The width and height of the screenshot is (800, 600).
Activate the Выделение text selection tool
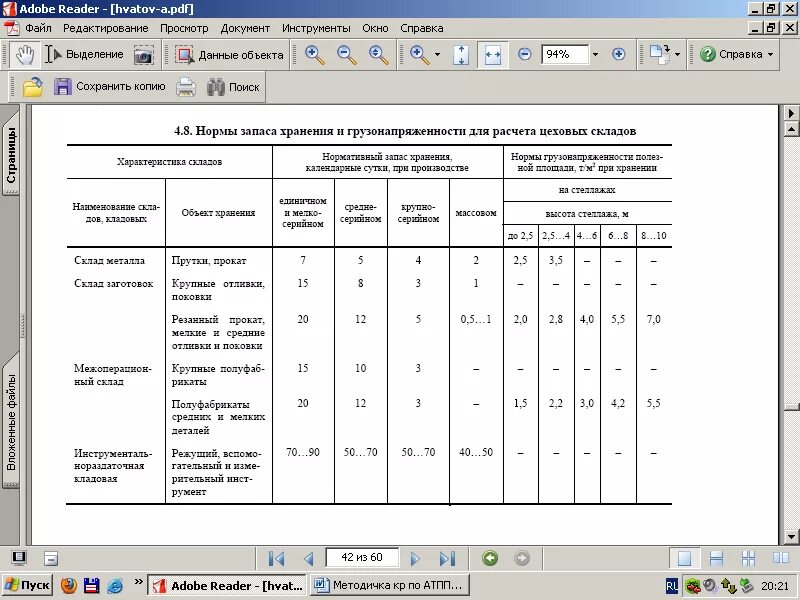(84, 55)
